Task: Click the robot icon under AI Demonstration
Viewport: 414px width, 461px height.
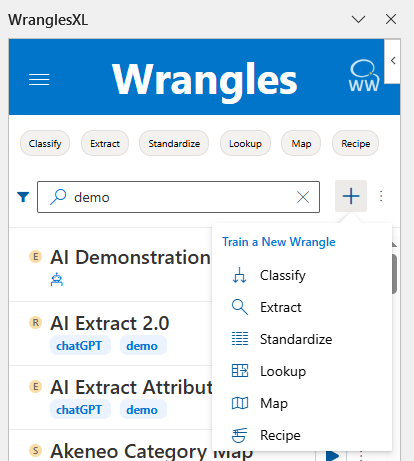Action: tap(57, 279)
